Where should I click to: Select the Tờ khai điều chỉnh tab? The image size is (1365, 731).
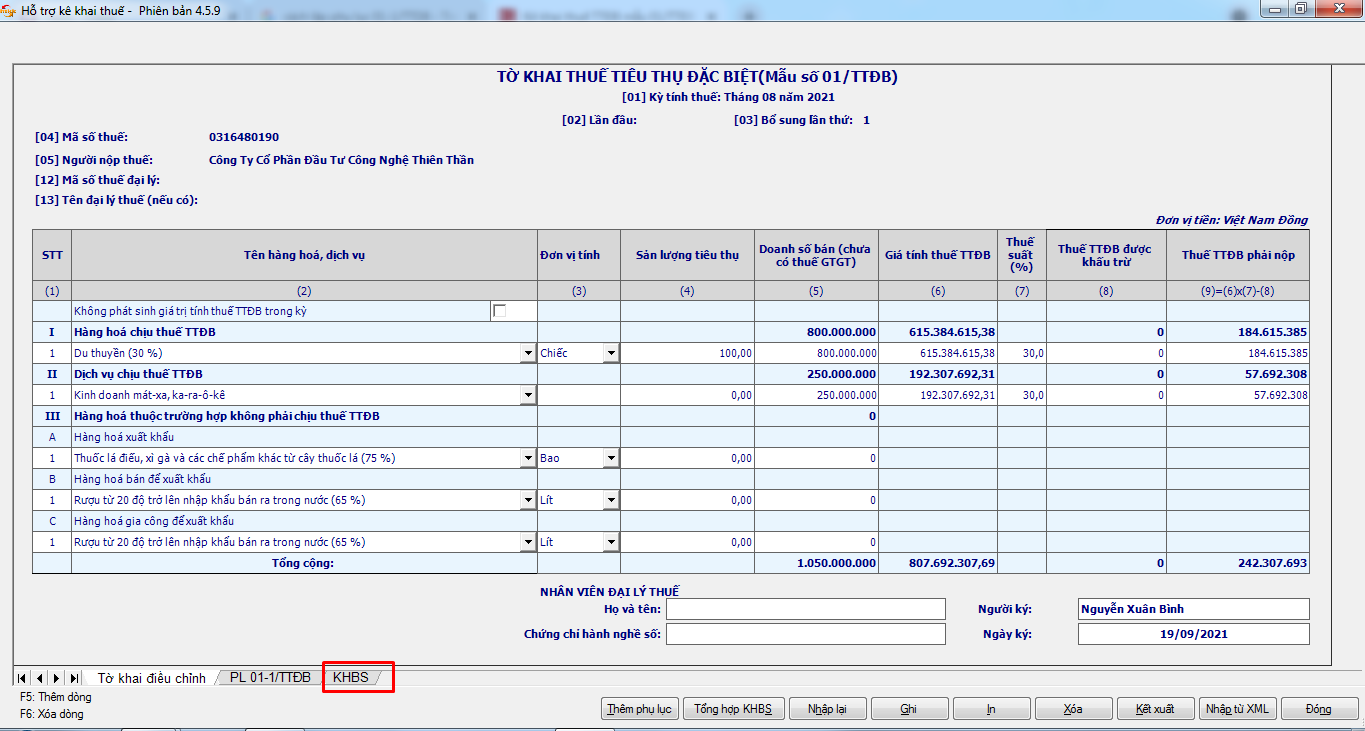(151, 678)
